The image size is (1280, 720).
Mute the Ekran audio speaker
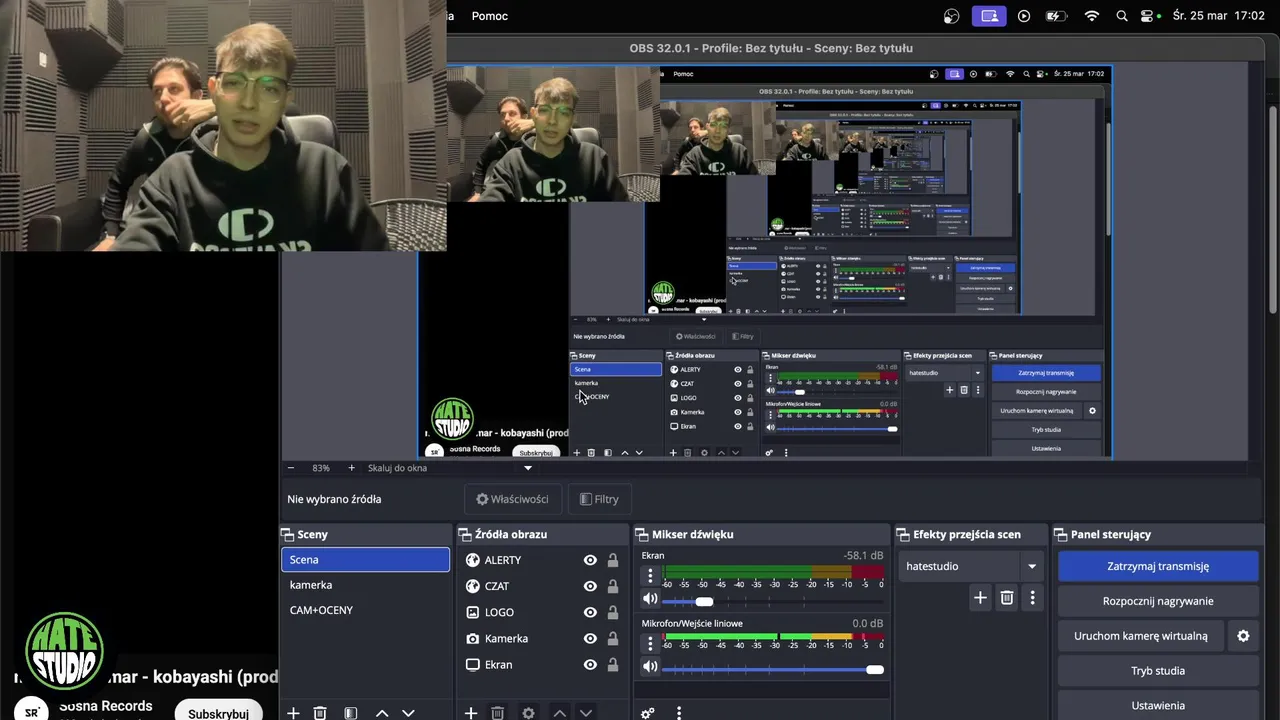tap(650, 599)
